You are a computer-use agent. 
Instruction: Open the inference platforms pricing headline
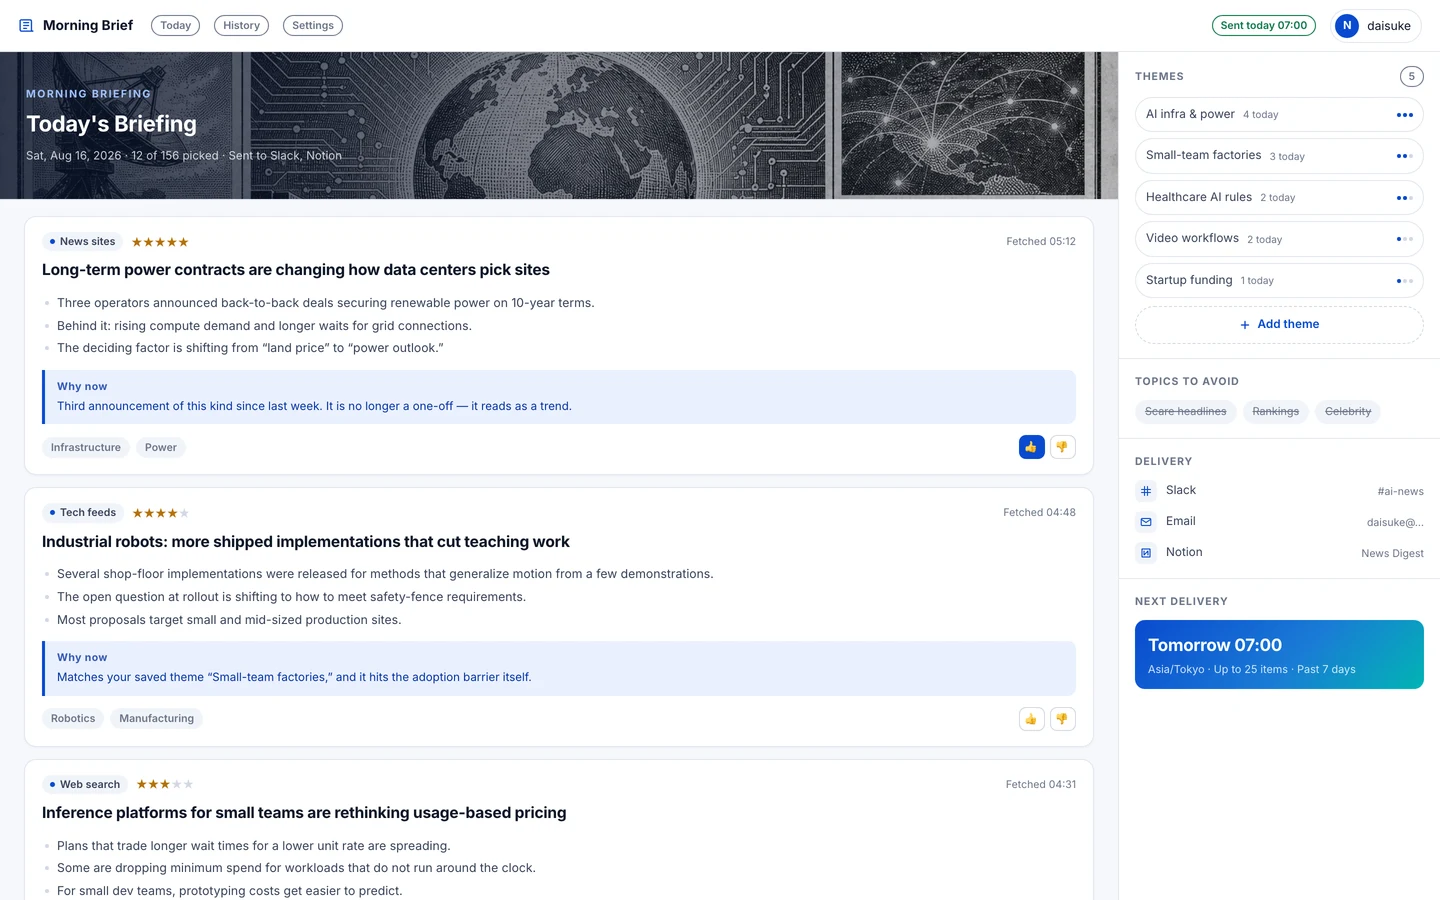pos(304,813)
